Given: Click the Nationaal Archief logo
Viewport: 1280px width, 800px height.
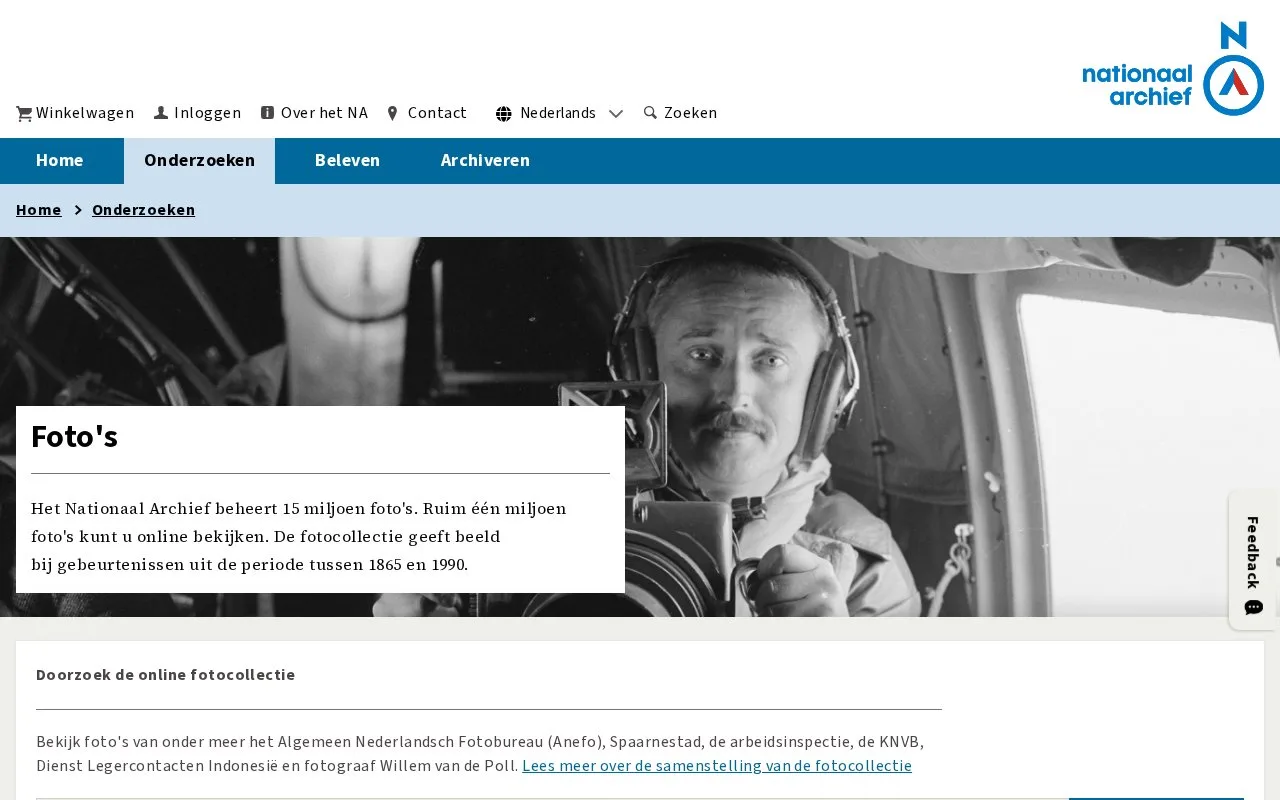Looking at the screenshot, I should coord(1173,69).
